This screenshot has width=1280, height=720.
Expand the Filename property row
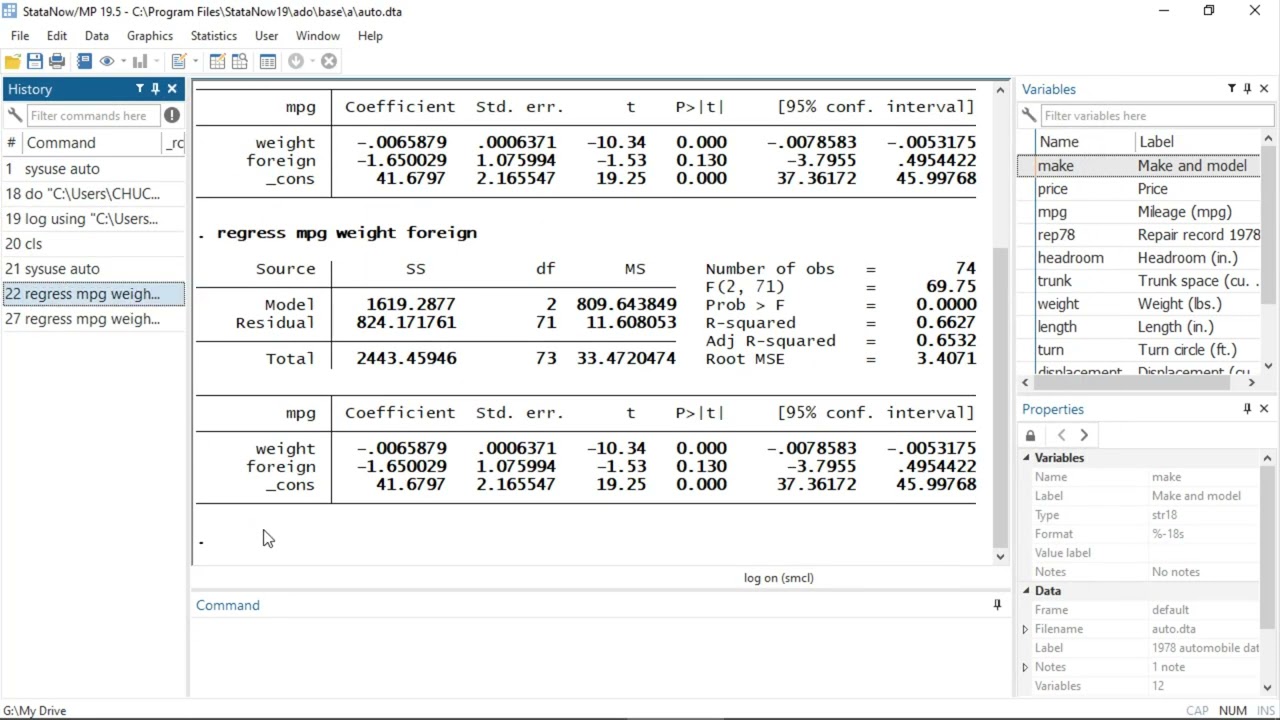pyautogui.click(x=1025, y=629)
